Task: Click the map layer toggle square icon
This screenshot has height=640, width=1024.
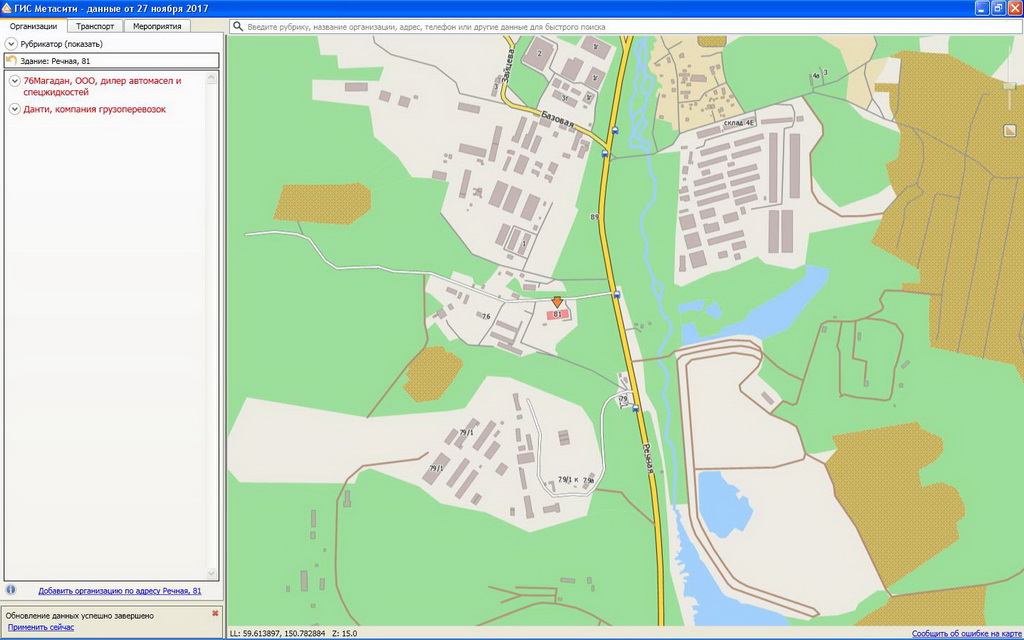Action: pos(1011,131)
